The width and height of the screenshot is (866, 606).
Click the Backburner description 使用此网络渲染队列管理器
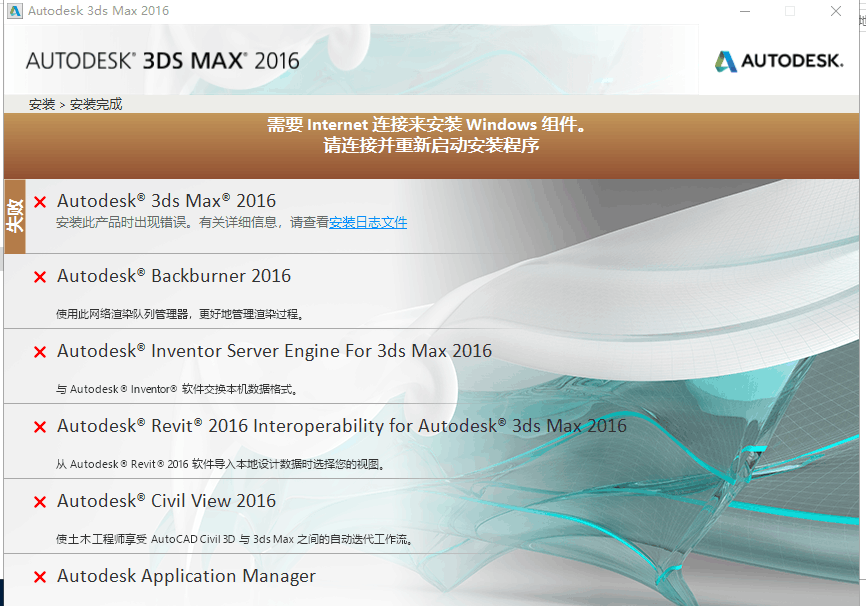[179, 314]
